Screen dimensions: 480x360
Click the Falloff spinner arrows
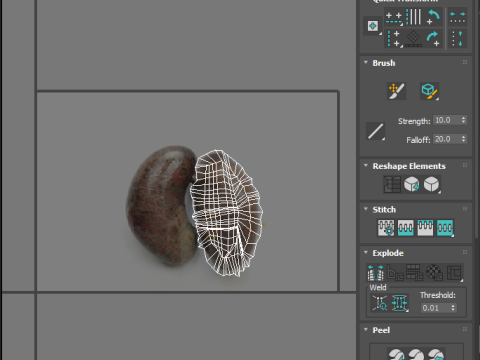463,139
